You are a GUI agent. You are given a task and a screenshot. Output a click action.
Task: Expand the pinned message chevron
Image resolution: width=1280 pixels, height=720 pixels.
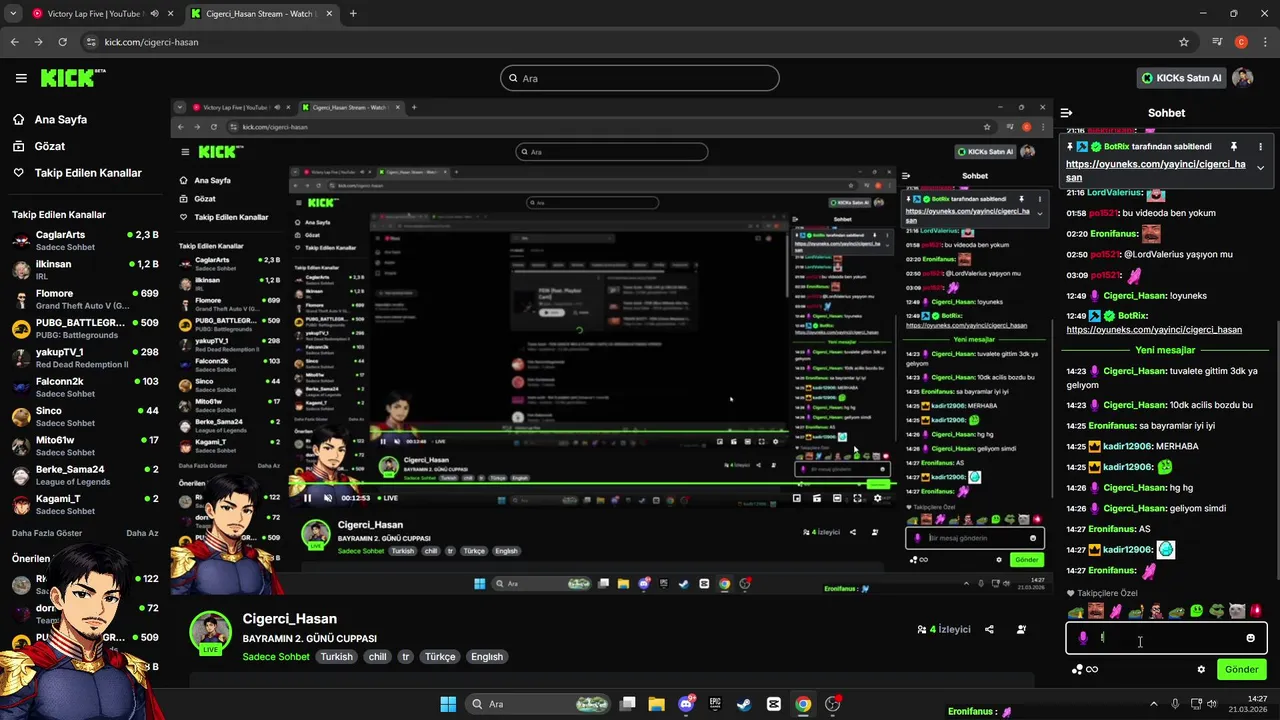tap(1260, 168)
